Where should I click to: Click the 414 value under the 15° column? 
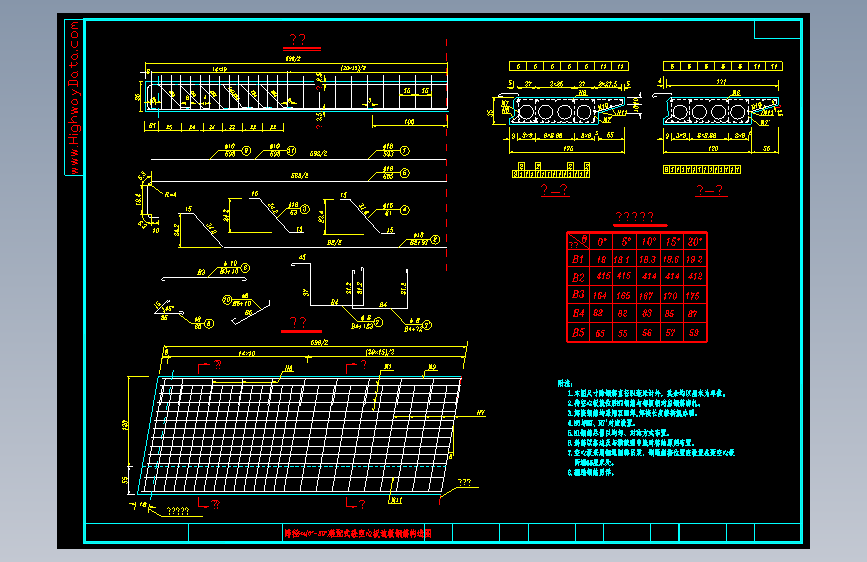[672, 276]
